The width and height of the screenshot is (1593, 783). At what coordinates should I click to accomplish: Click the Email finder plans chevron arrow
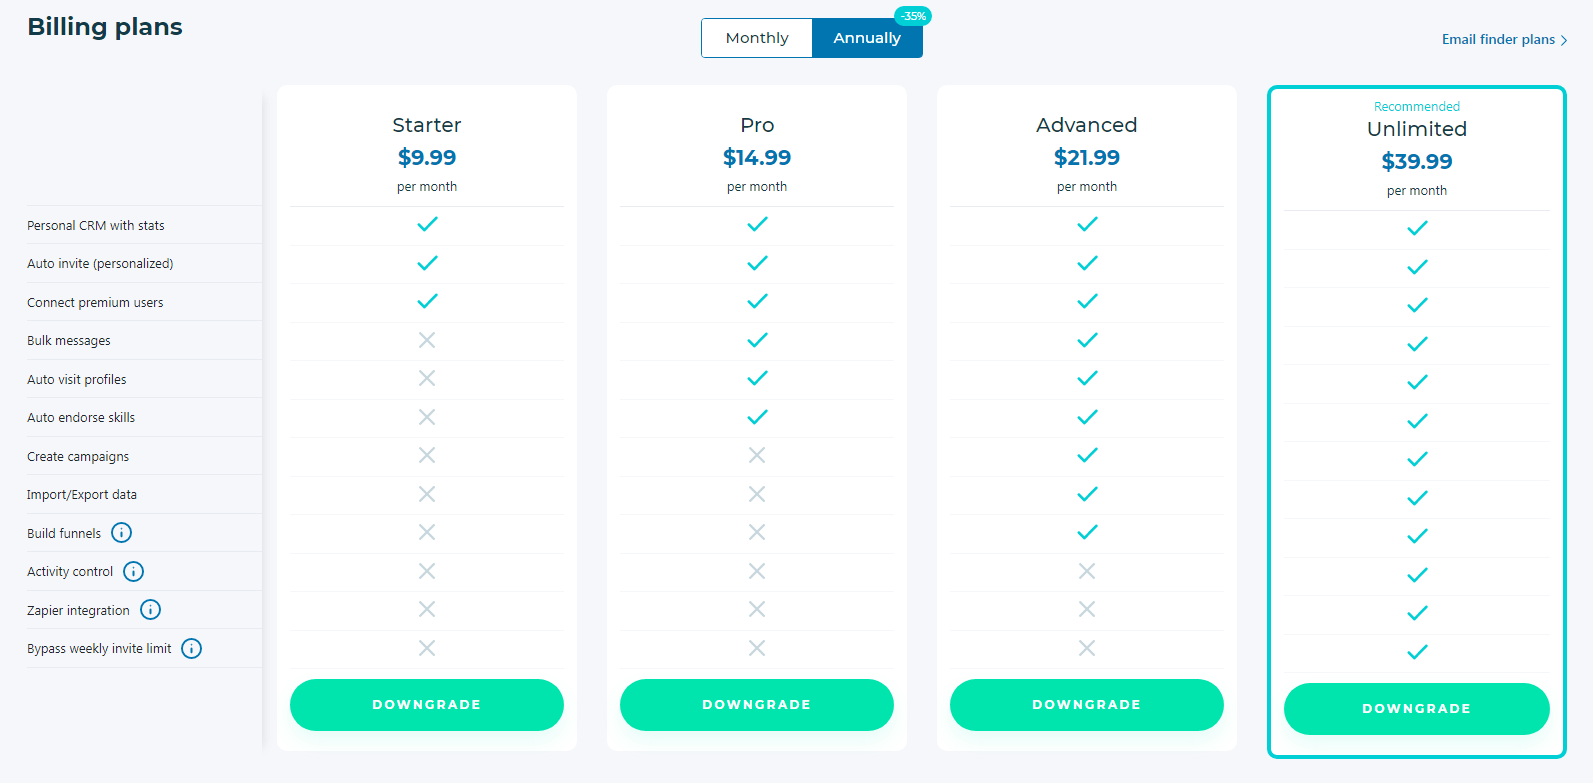tap(1564, 41)
